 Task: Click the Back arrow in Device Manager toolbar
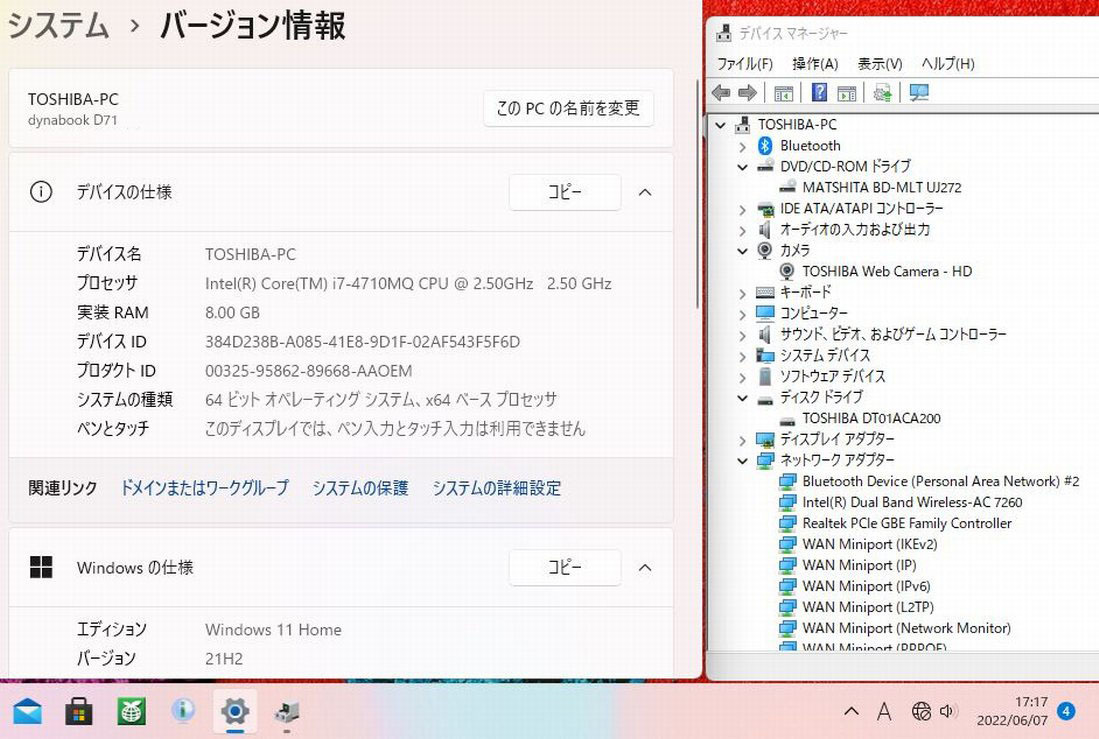click(x=721, y=93)
